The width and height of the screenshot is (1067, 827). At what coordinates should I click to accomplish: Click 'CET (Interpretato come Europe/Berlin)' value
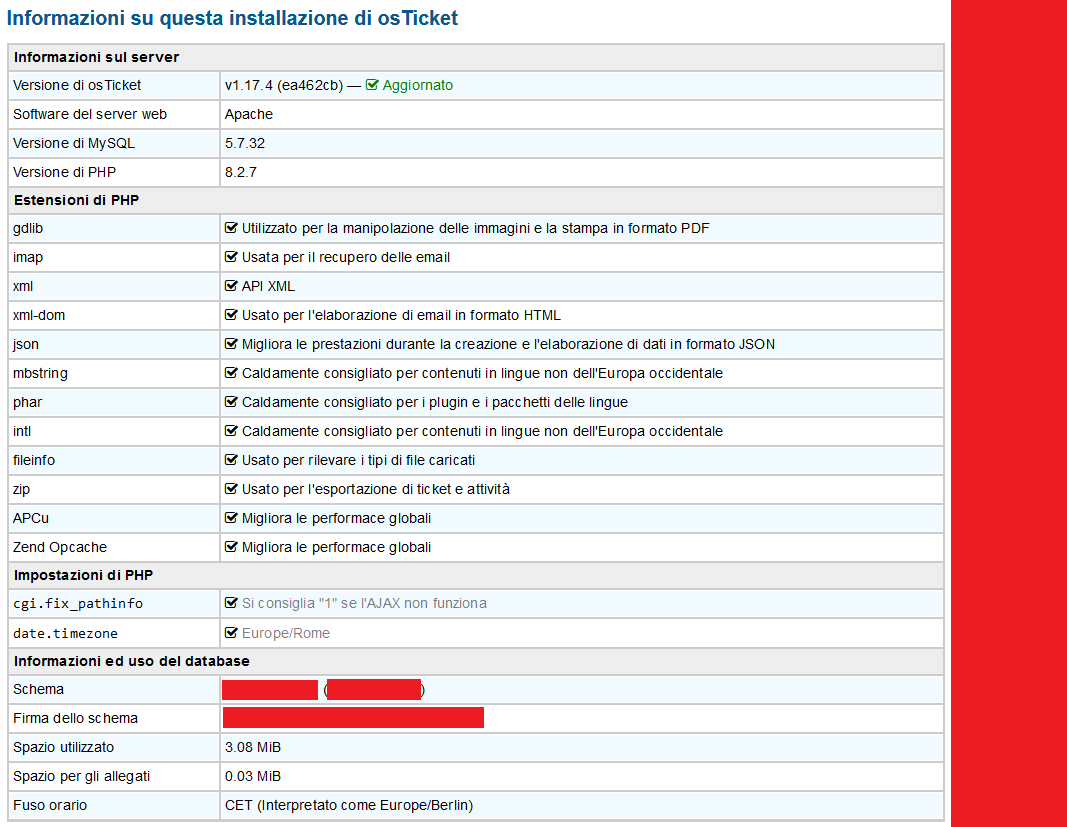click(349, 805)
